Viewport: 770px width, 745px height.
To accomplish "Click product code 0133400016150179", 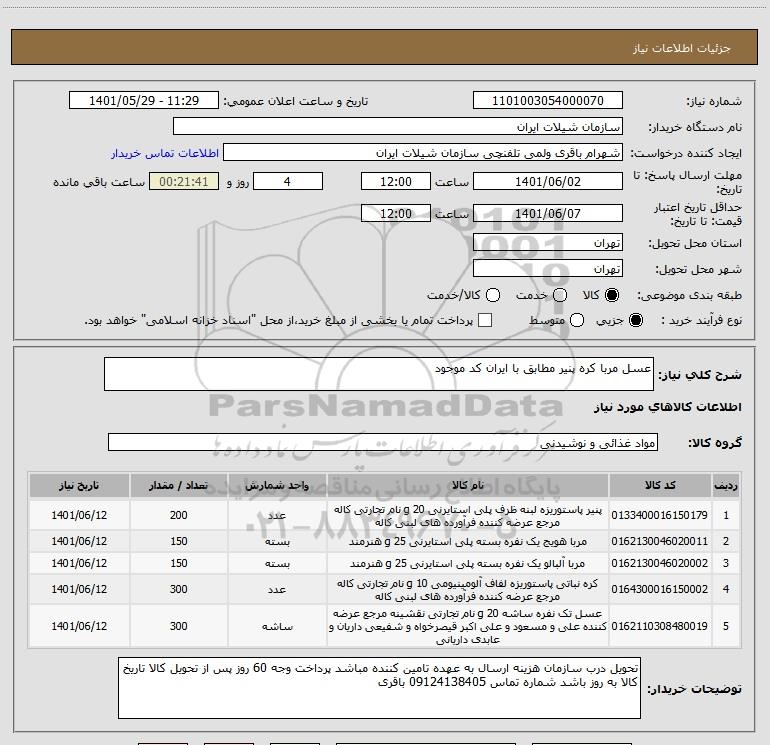I will point(660,515).
